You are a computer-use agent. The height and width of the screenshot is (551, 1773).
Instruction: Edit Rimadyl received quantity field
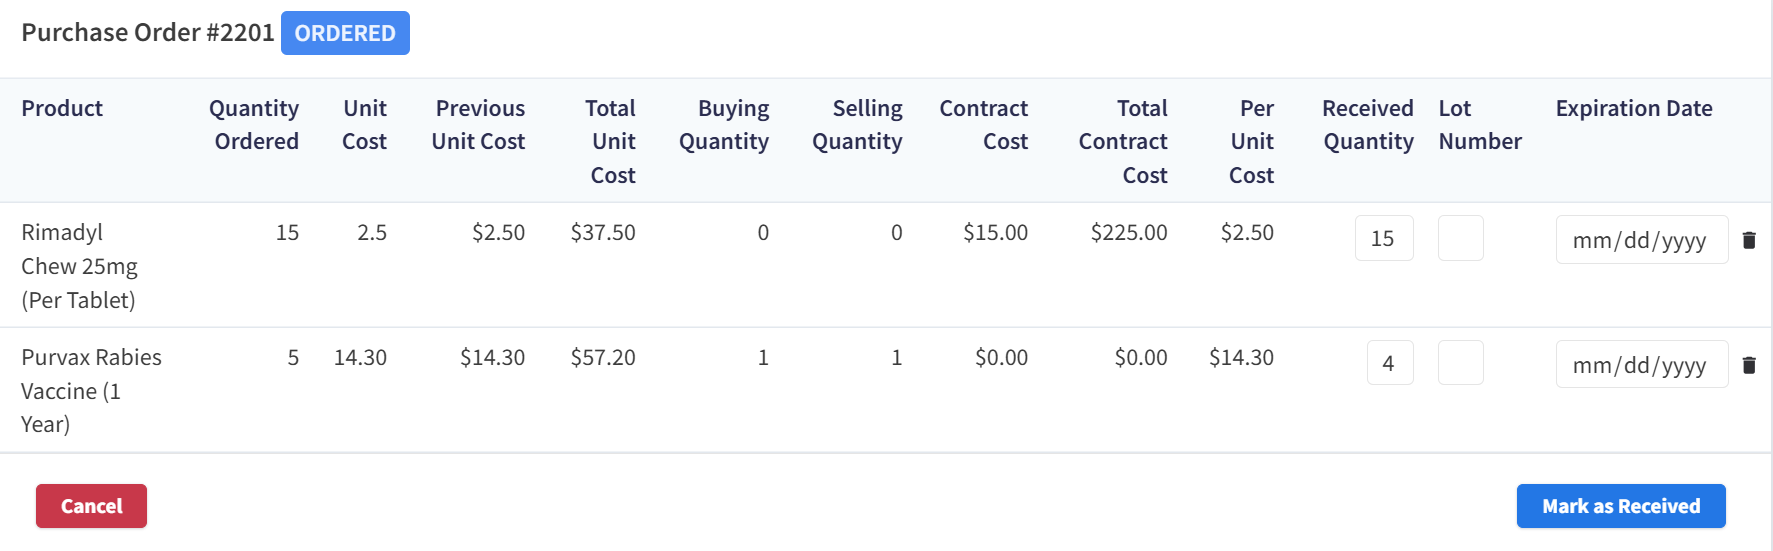(1383, 239)
